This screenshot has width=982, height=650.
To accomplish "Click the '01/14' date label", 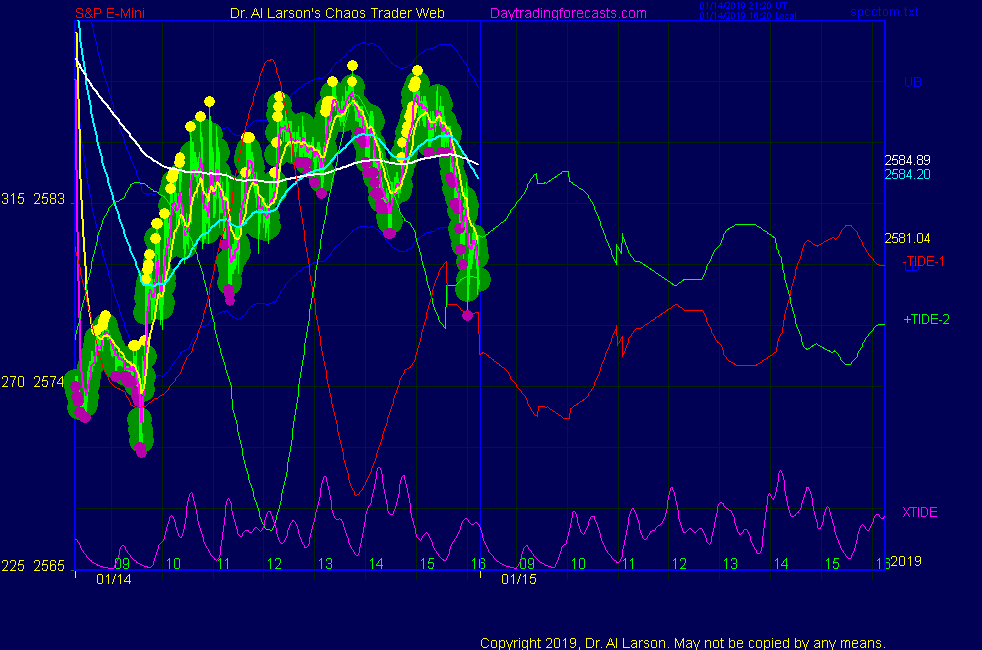I will coord(114,579).
